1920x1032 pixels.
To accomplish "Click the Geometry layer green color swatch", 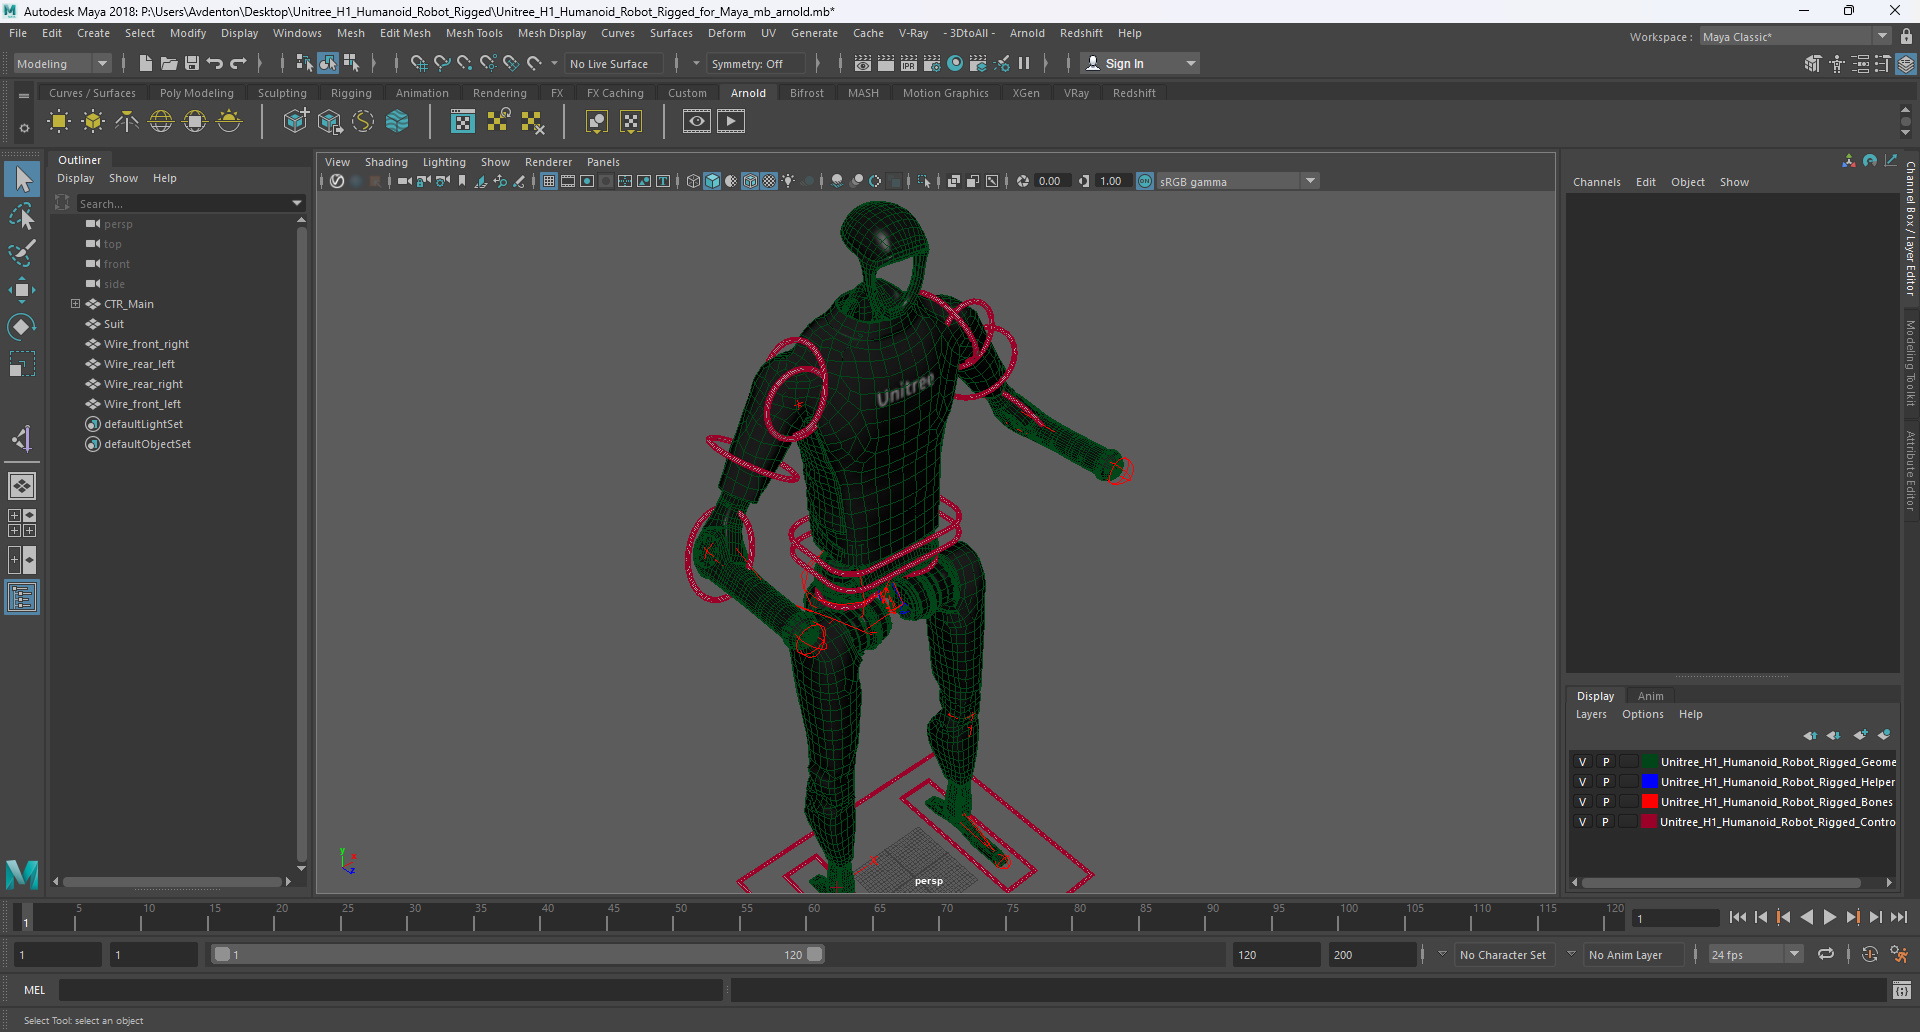I will (1650, 761).
